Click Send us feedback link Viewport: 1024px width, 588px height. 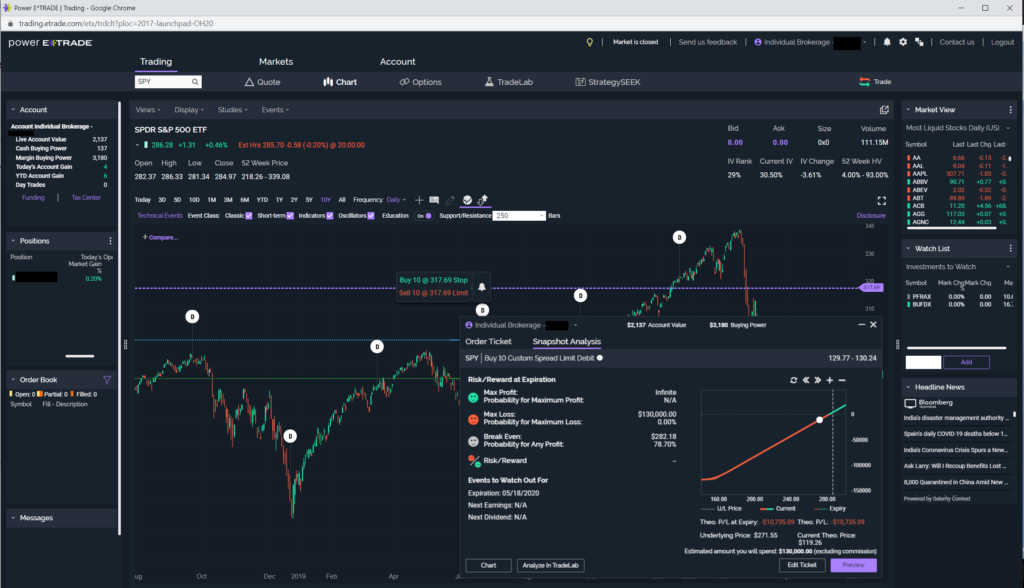(x=707, y=42)
